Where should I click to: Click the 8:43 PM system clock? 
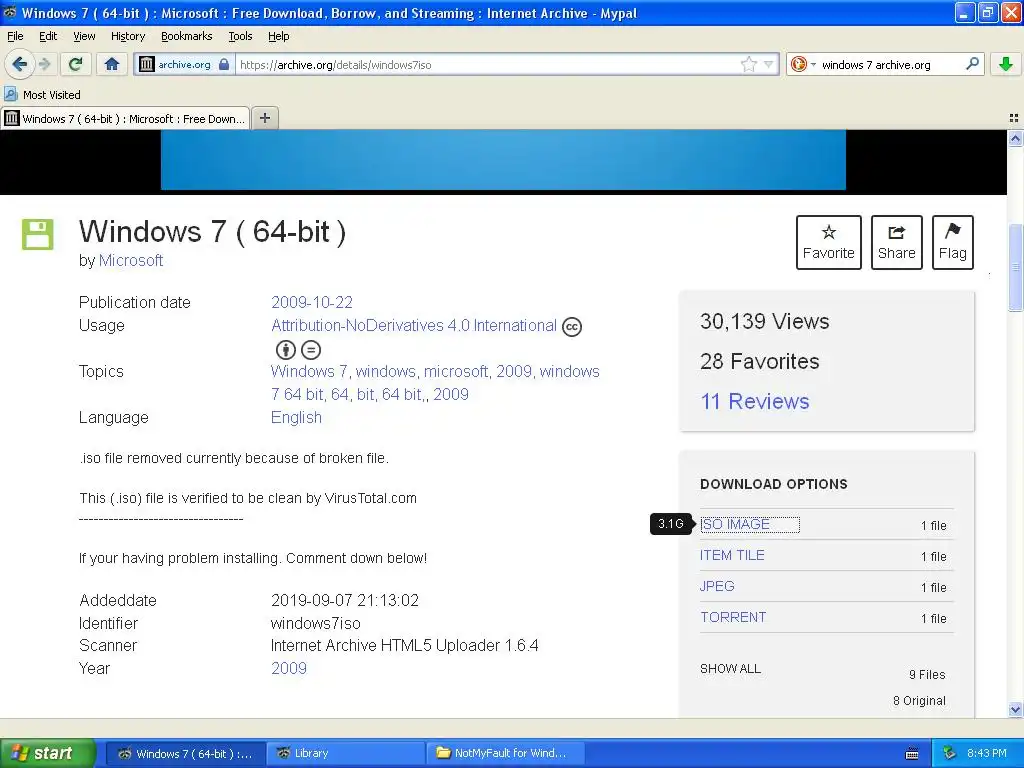pyautogui.click(x=986, y=753)
